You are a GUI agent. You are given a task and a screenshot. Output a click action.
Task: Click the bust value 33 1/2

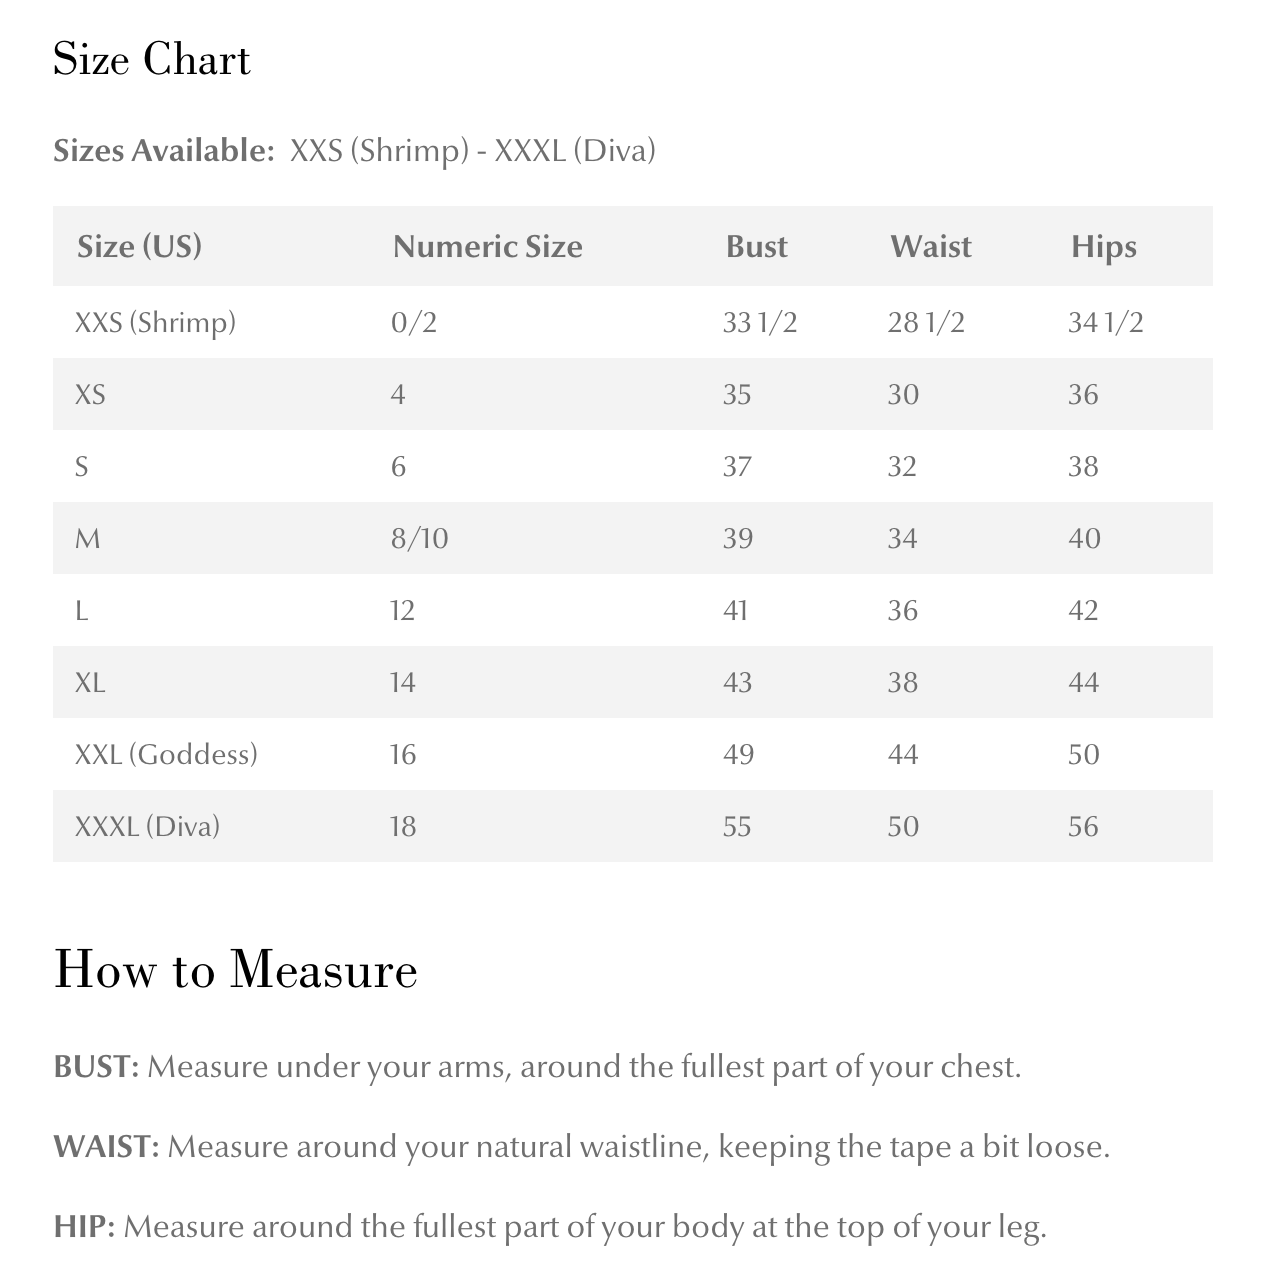[x=759, y=322]
